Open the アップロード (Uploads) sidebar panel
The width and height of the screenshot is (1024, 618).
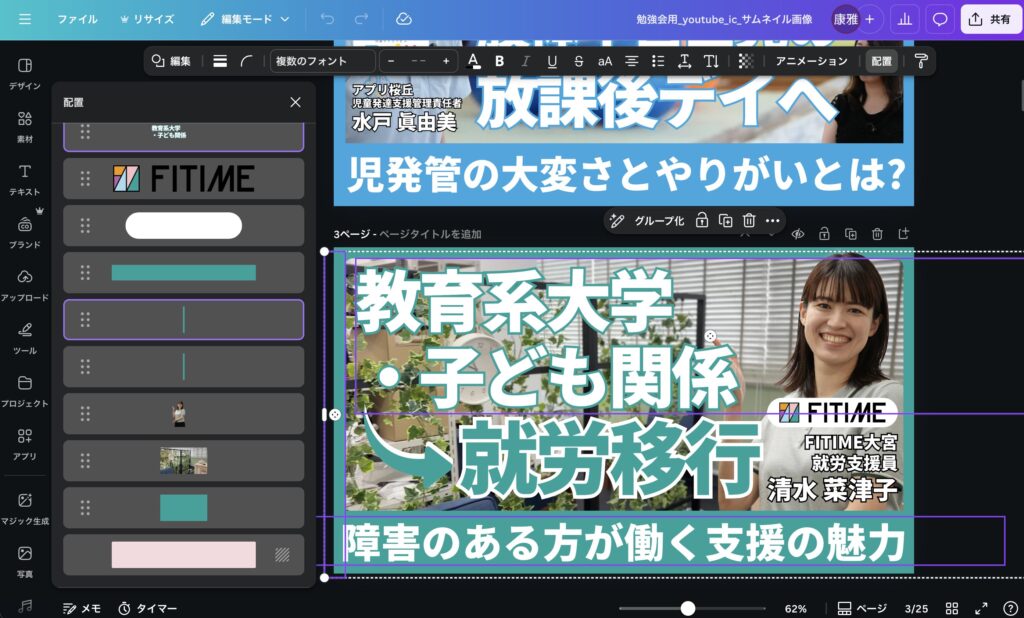[x=25, y=284]
